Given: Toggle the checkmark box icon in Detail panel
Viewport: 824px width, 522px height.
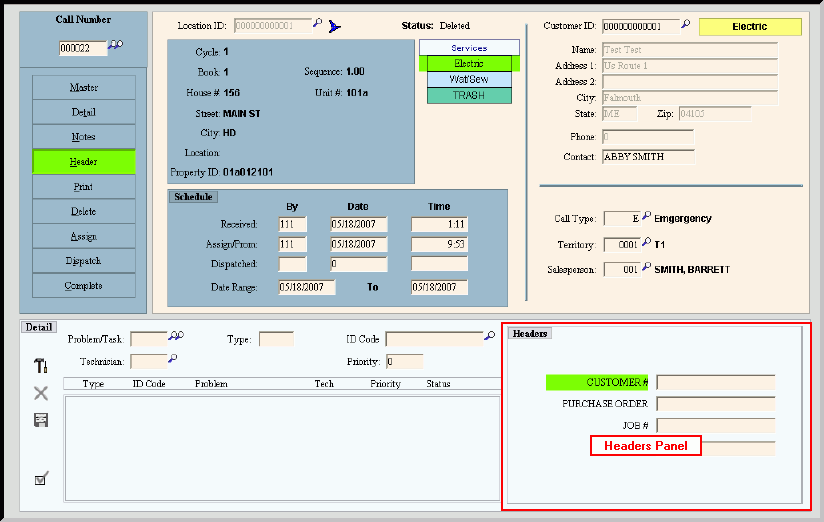Looking at the screenshot, I should [x=41, y=479].
